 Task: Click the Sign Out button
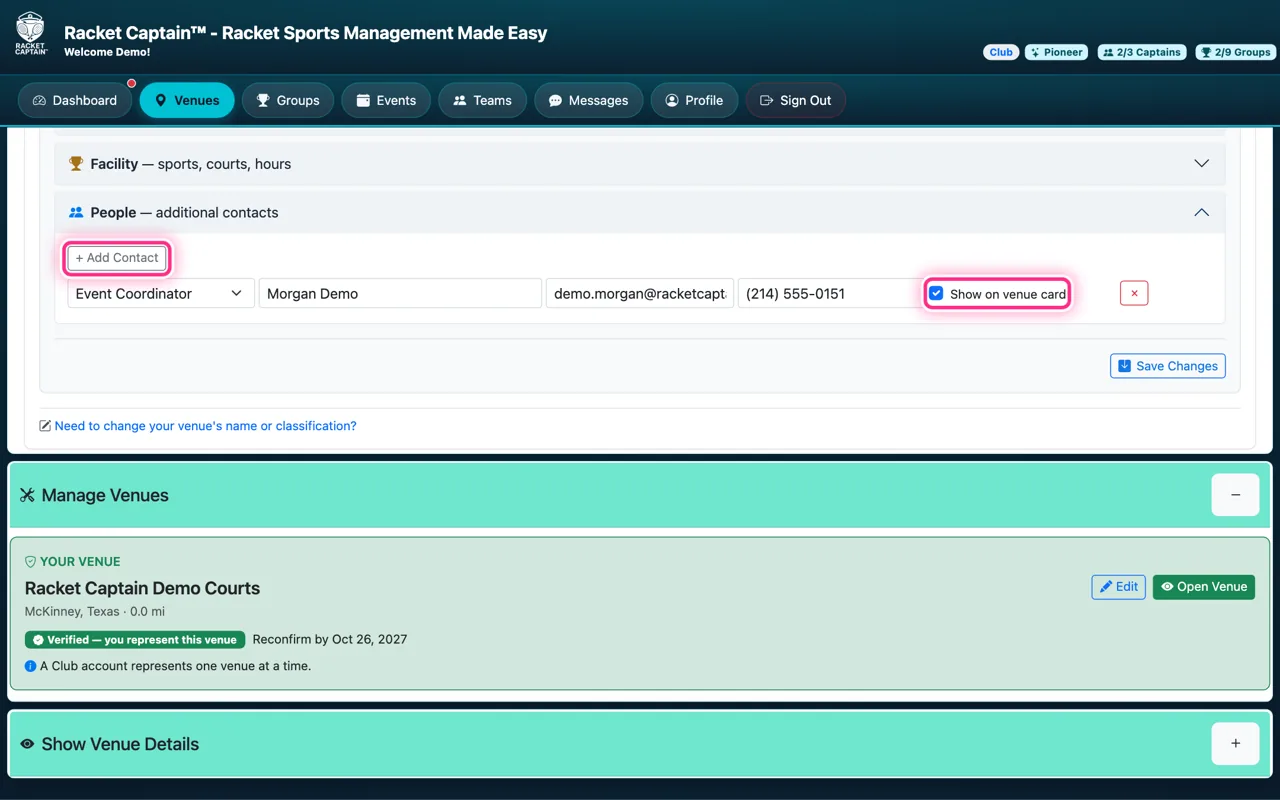[x=795, y=100]
